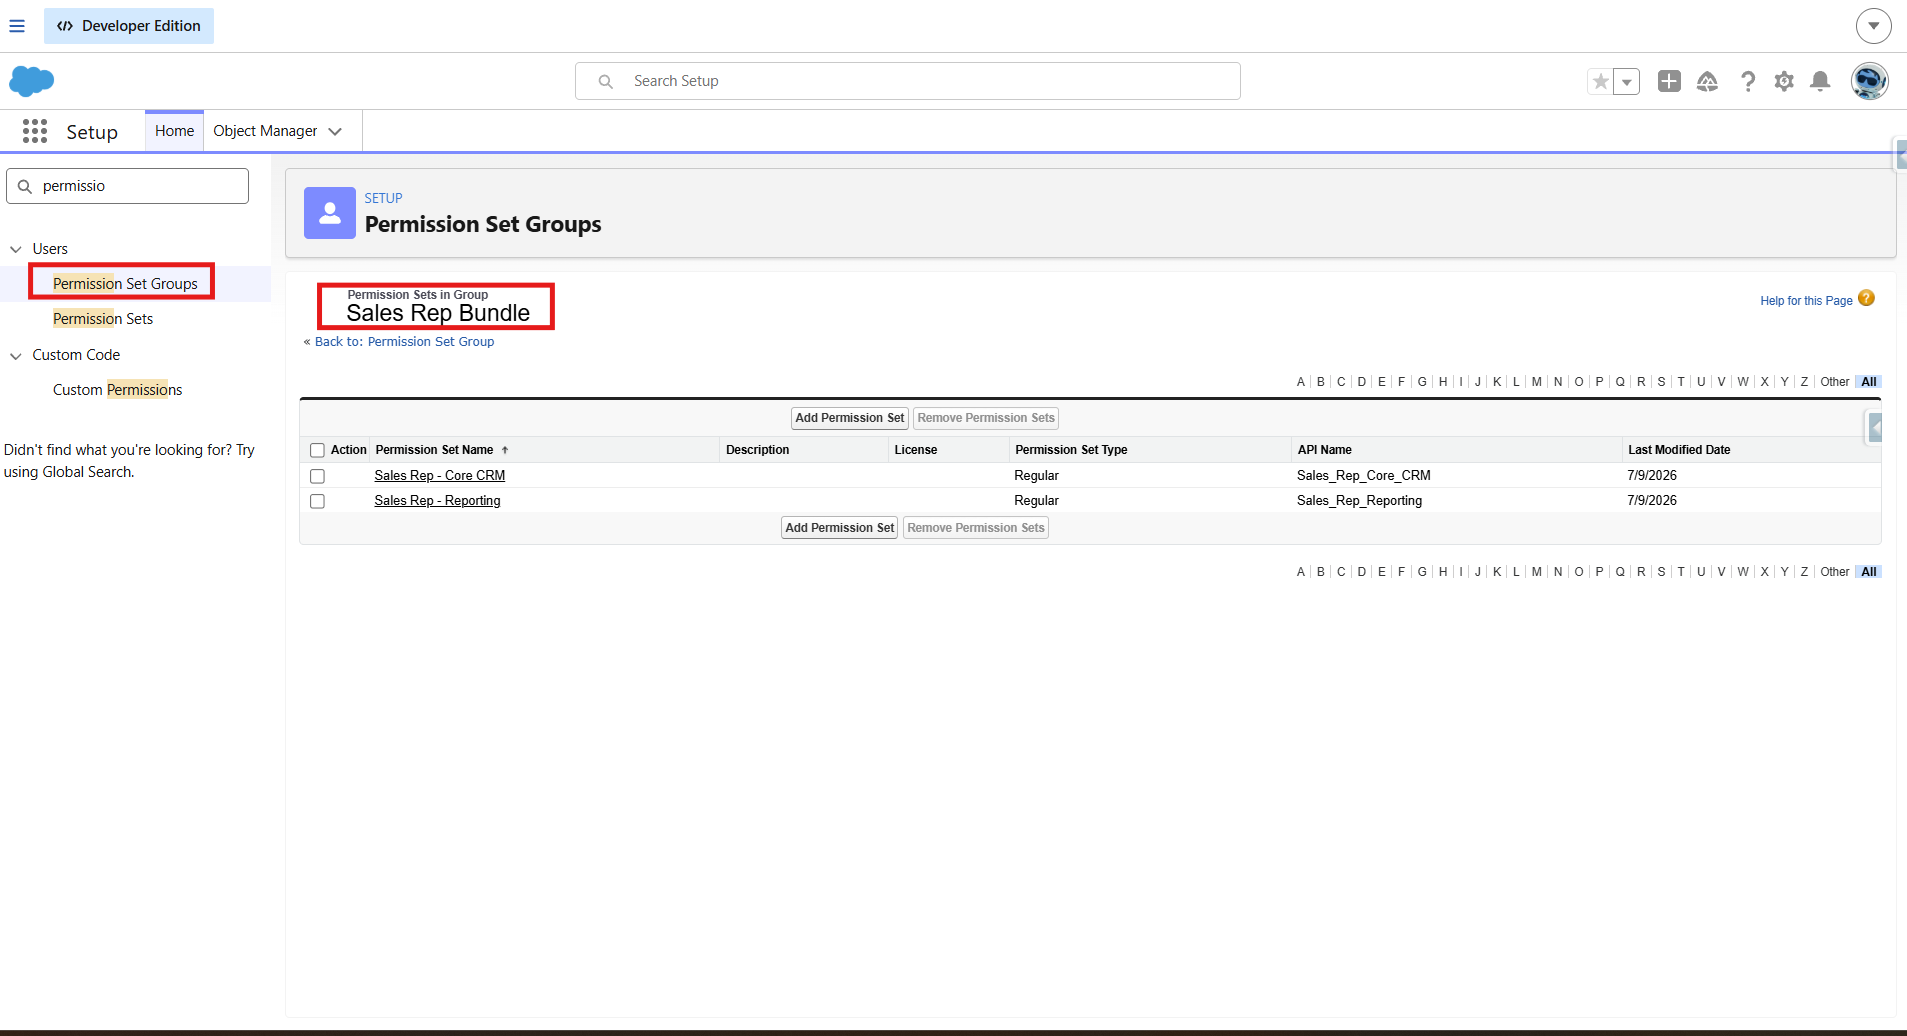Click the Search Setup magnifier icon
Screen dimensions: 1907x1036
pos(605,81)
